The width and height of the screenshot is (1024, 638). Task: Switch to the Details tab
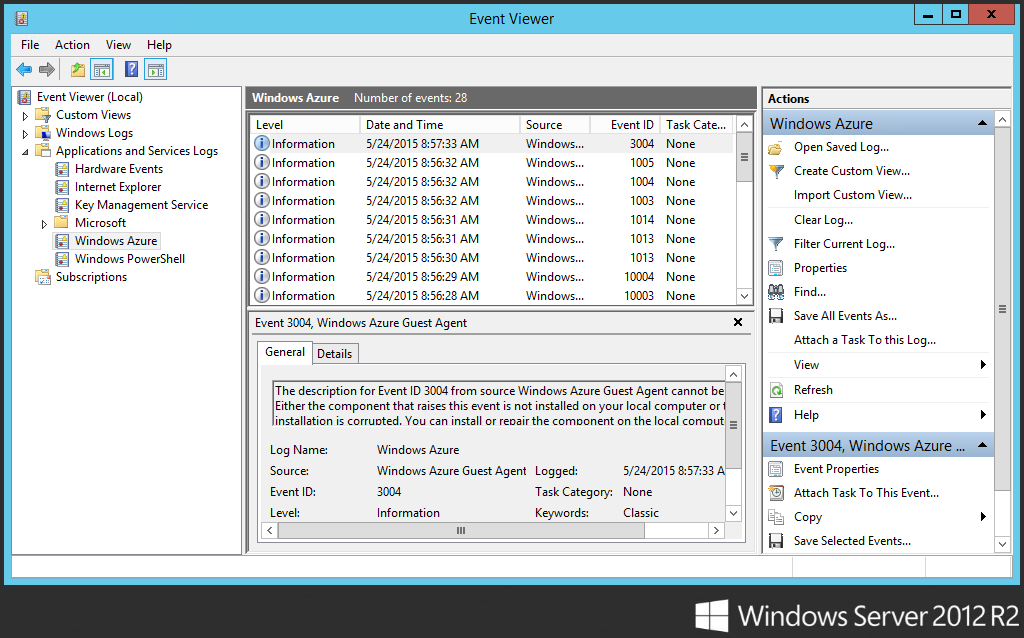334,354
